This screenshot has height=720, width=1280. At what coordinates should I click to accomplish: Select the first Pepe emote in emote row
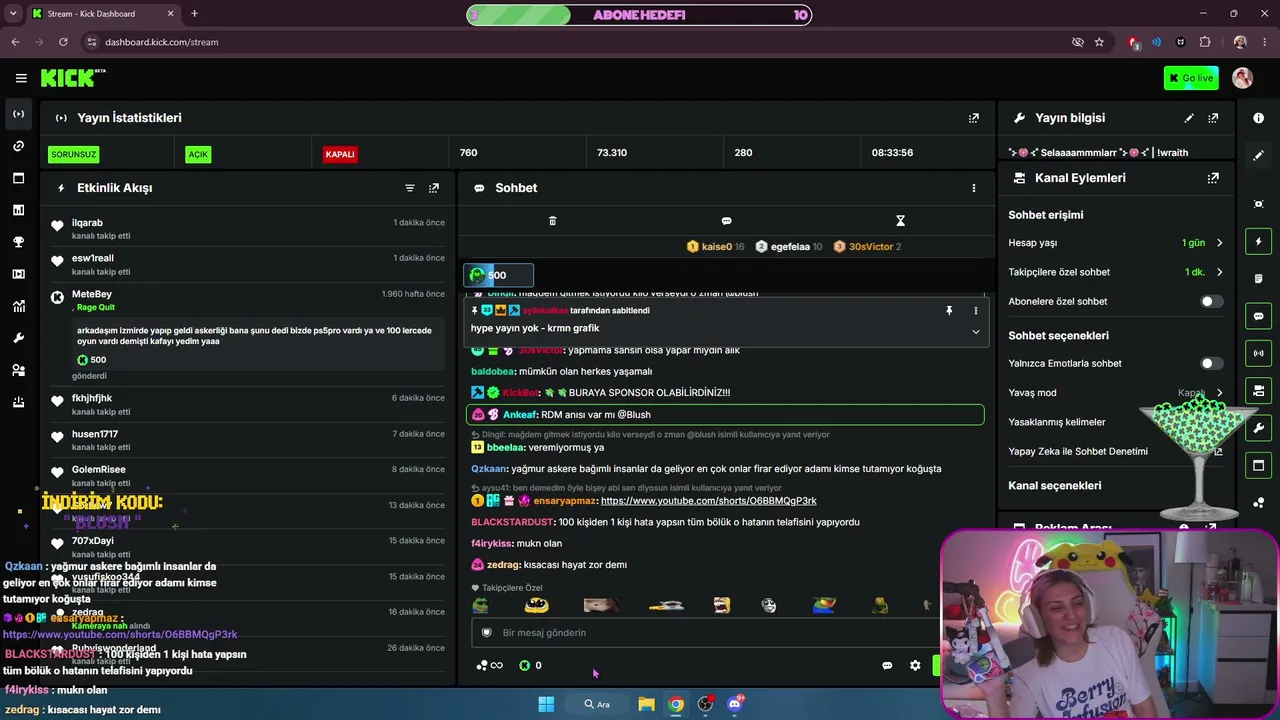(481, 605)
